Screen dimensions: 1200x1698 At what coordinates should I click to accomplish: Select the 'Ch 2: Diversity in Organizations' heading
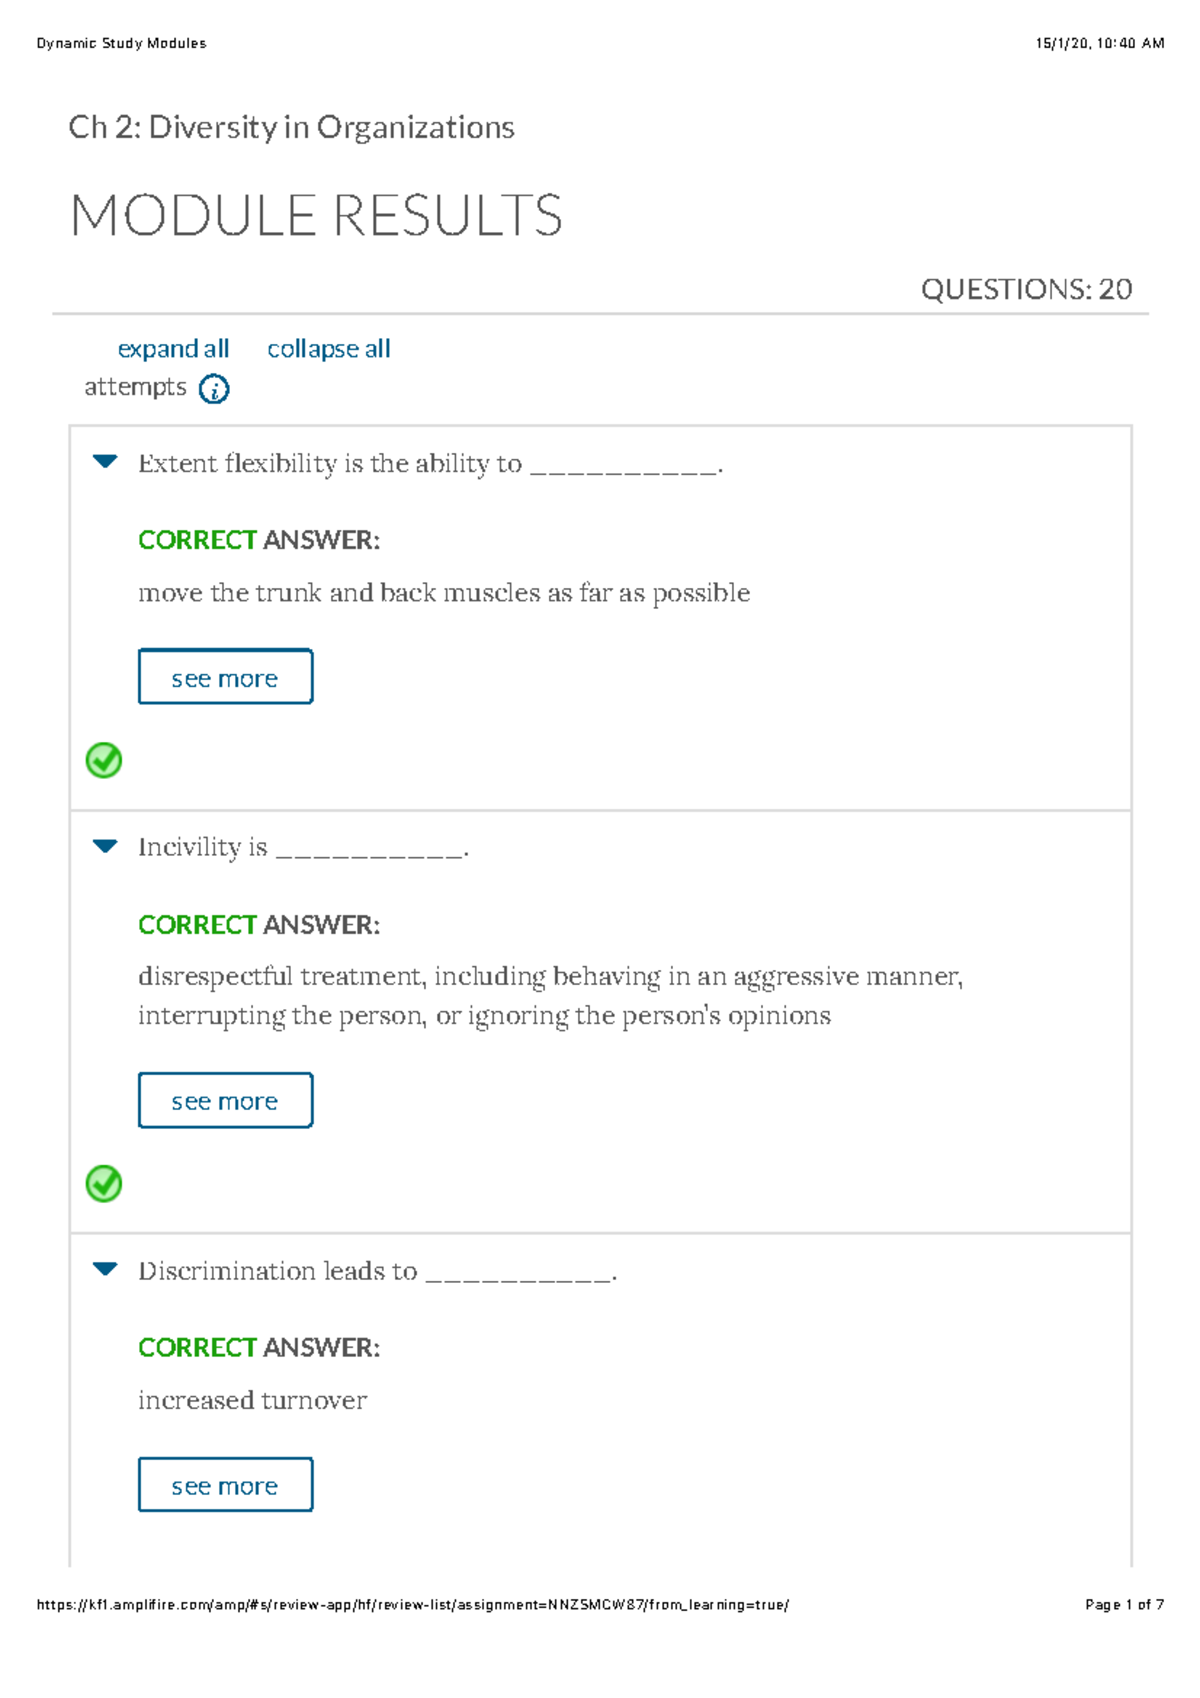point(291,127)
